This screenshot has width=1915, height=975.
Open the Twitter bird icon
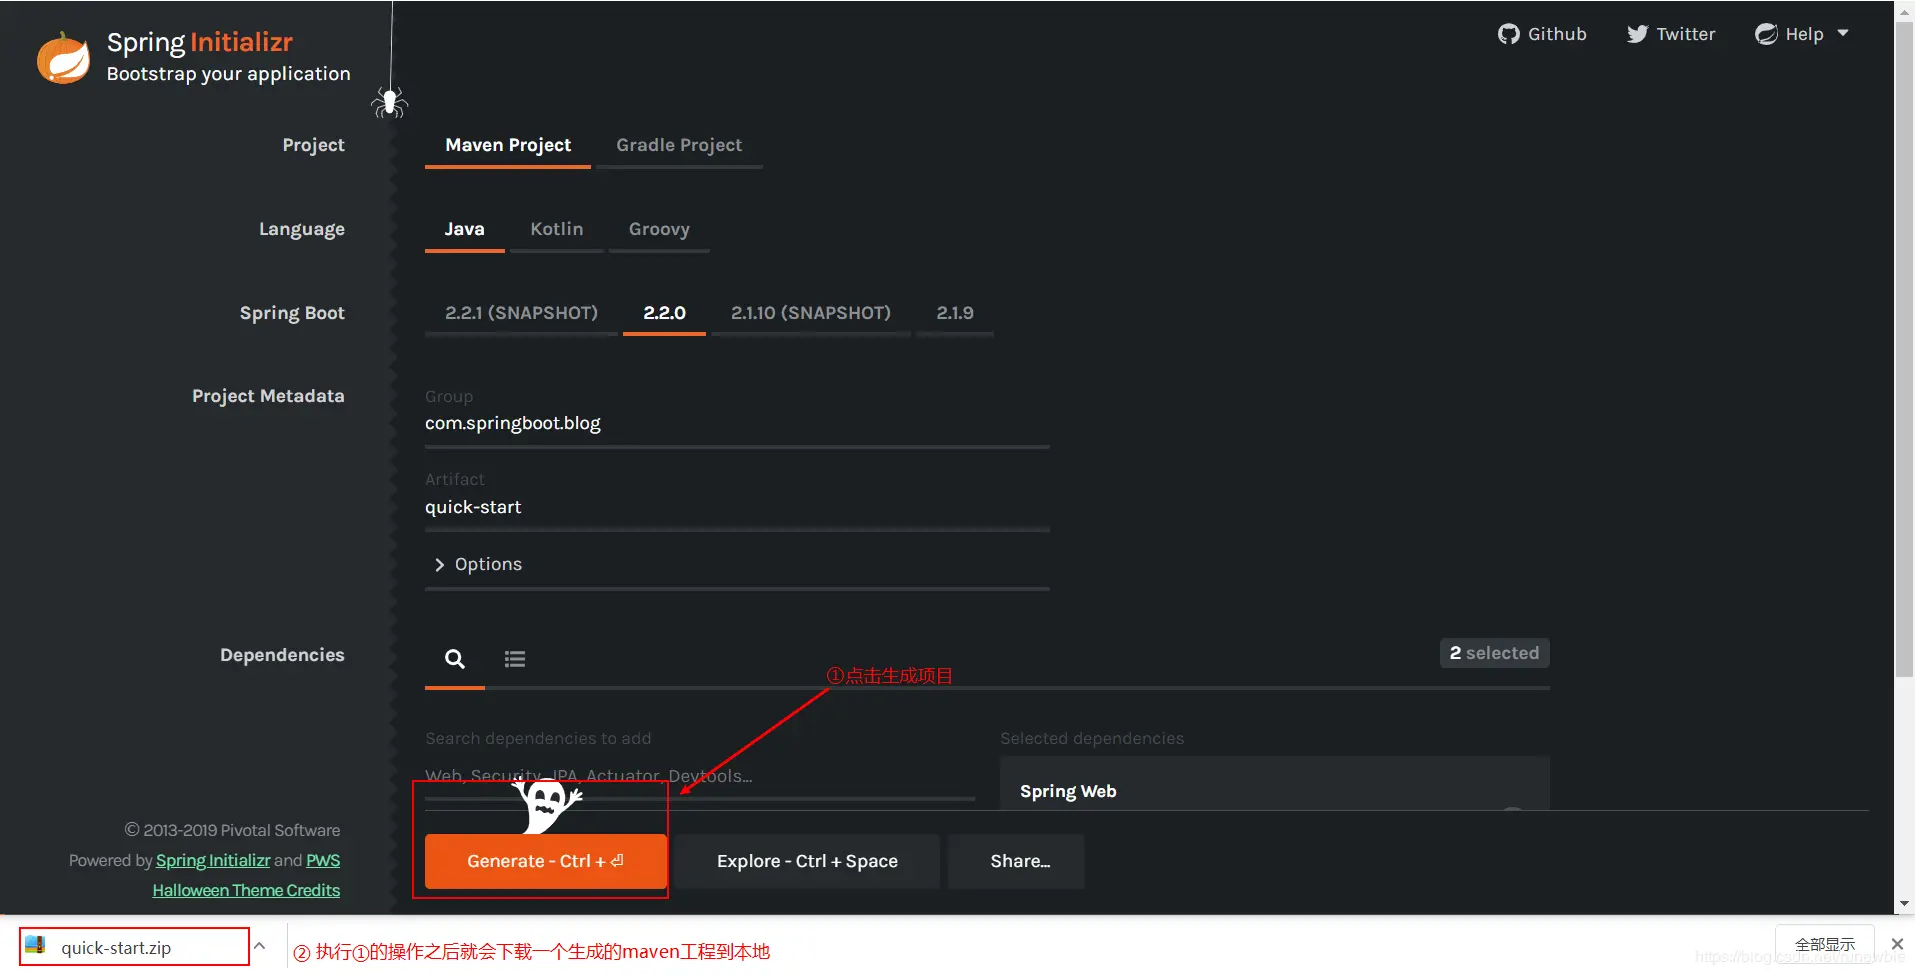(x=1637, y=34)
